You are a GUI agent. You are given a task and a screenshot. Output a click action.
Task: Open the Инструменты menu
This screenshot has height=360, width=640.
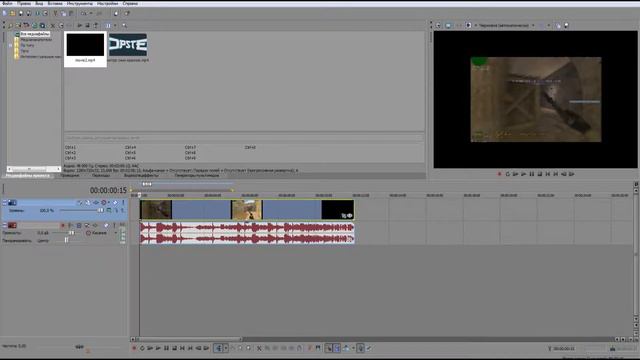80,3
